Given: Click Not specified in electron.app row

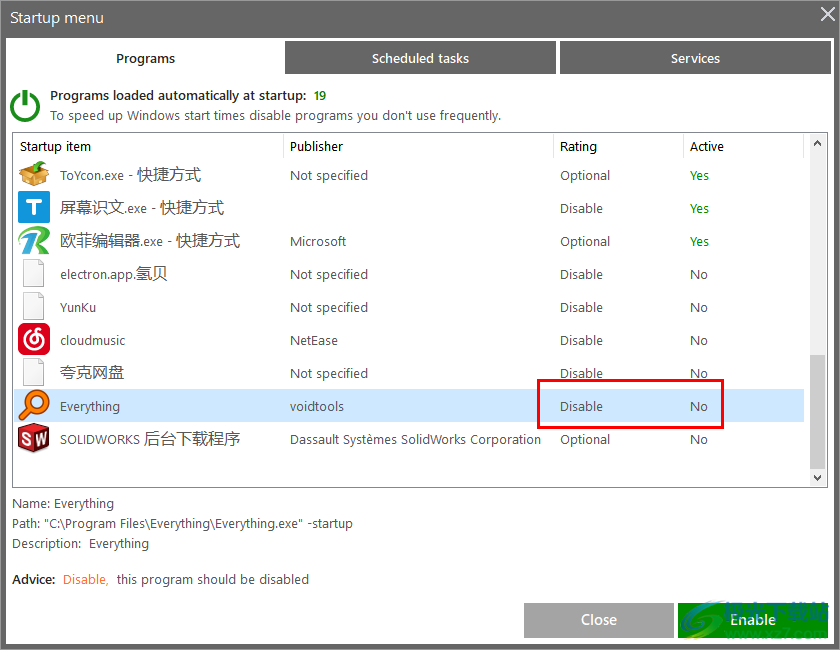Looking at the screenshot, I should point(328,274).
